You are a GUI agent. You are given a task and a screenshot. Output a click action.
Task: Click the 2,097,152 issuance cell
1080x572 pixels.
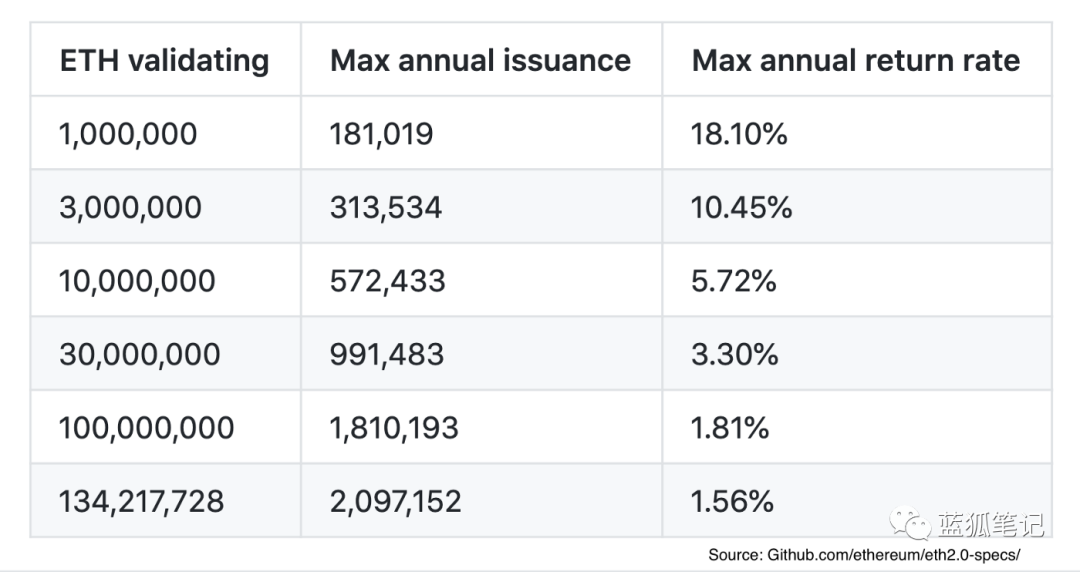point(395,501)
